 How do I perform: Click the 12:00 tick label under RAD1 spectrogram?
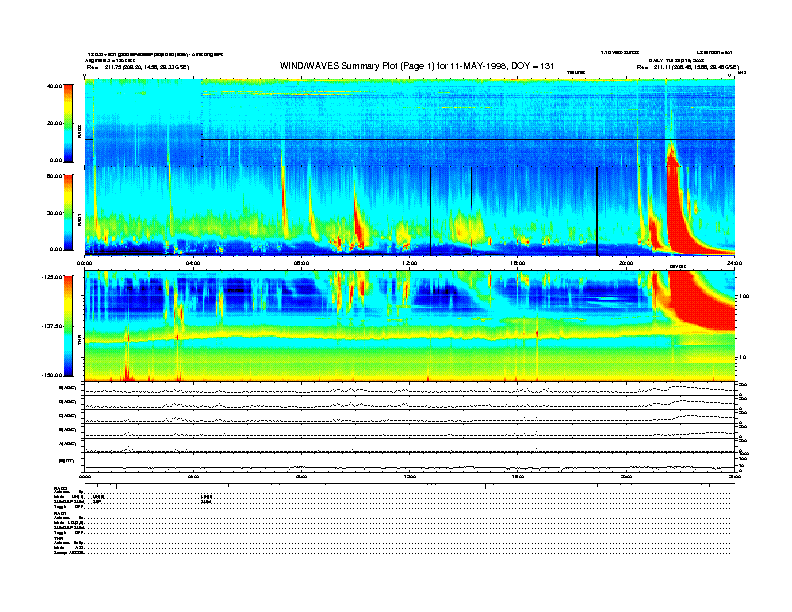point(410,263)
